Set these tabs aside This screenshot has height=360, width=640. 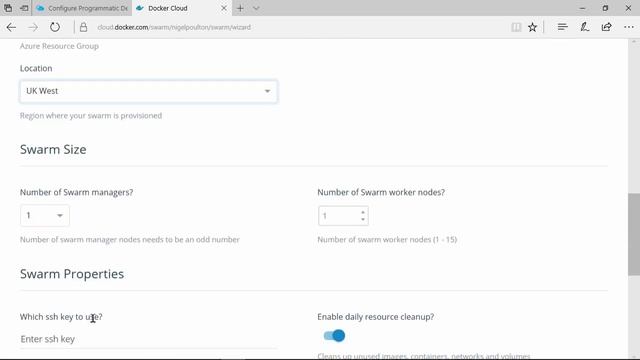24,8
